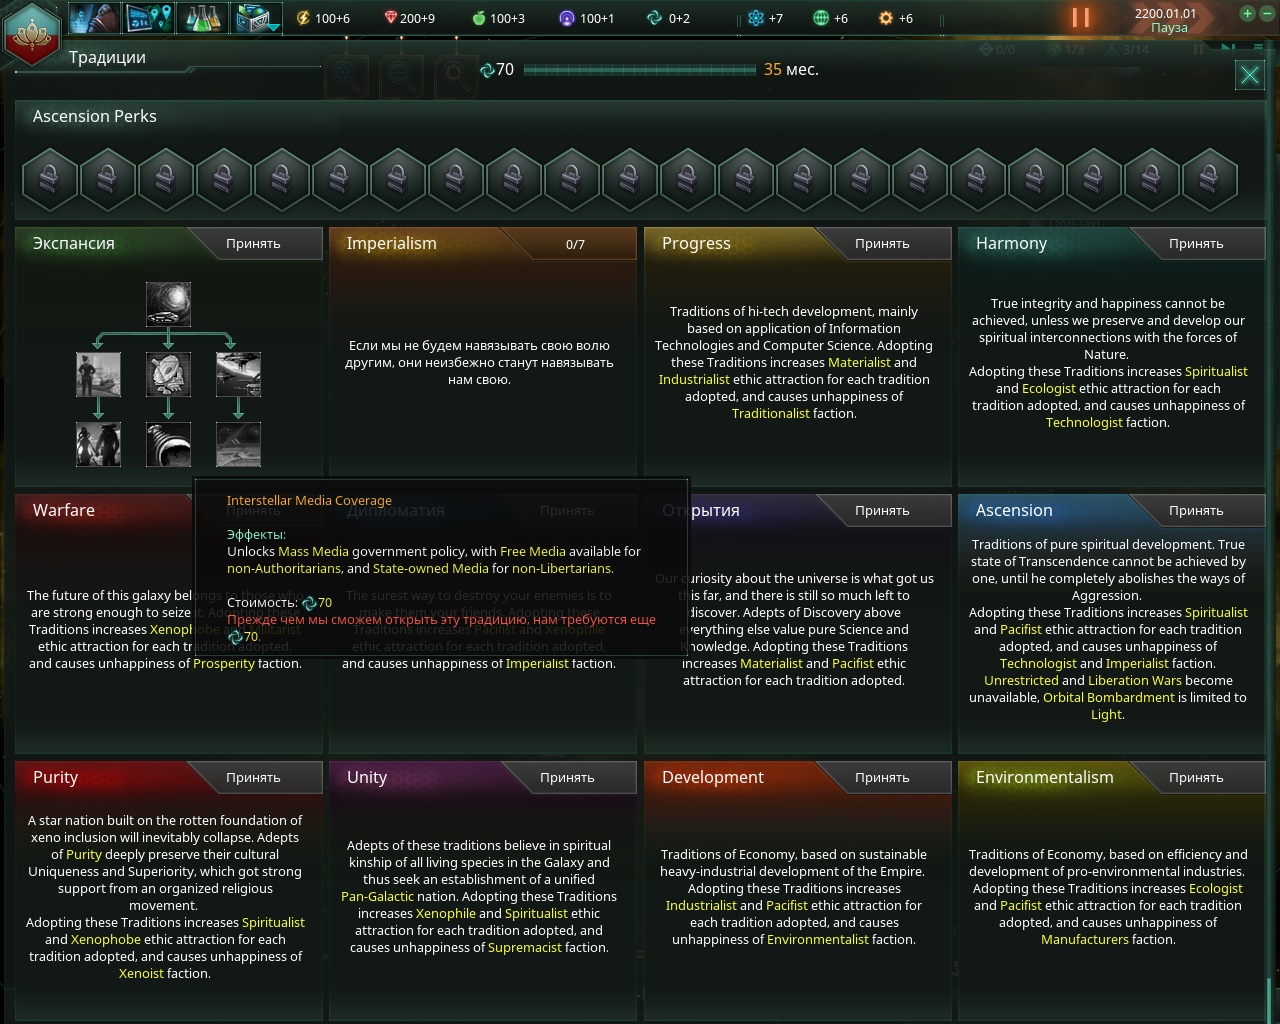Screen dimensions: 1280x1024
Task: Click the unity progress bar
Action: [x=640, y=70]
